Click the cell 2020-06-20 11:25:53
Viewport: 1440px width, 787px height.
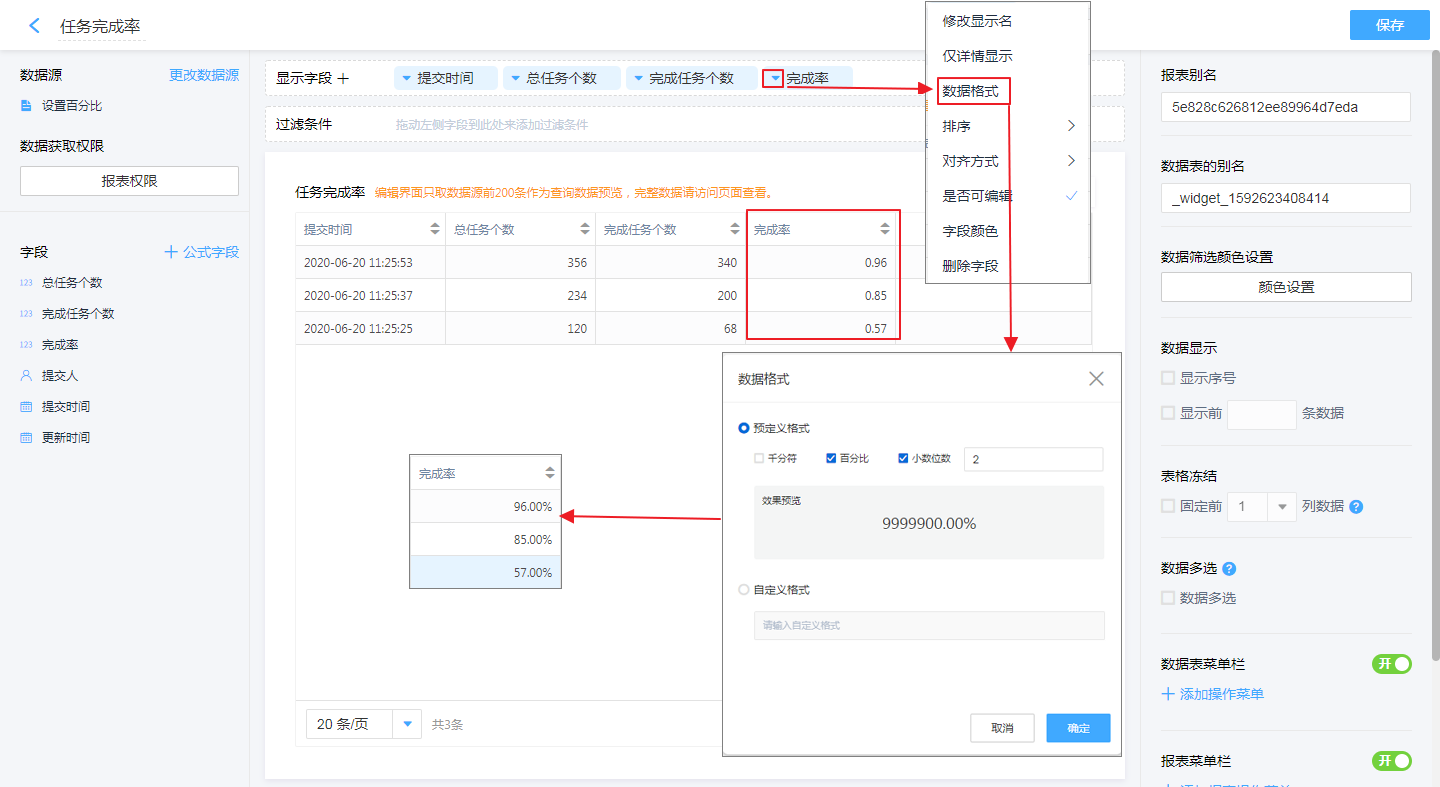click(x=370, y=263)
